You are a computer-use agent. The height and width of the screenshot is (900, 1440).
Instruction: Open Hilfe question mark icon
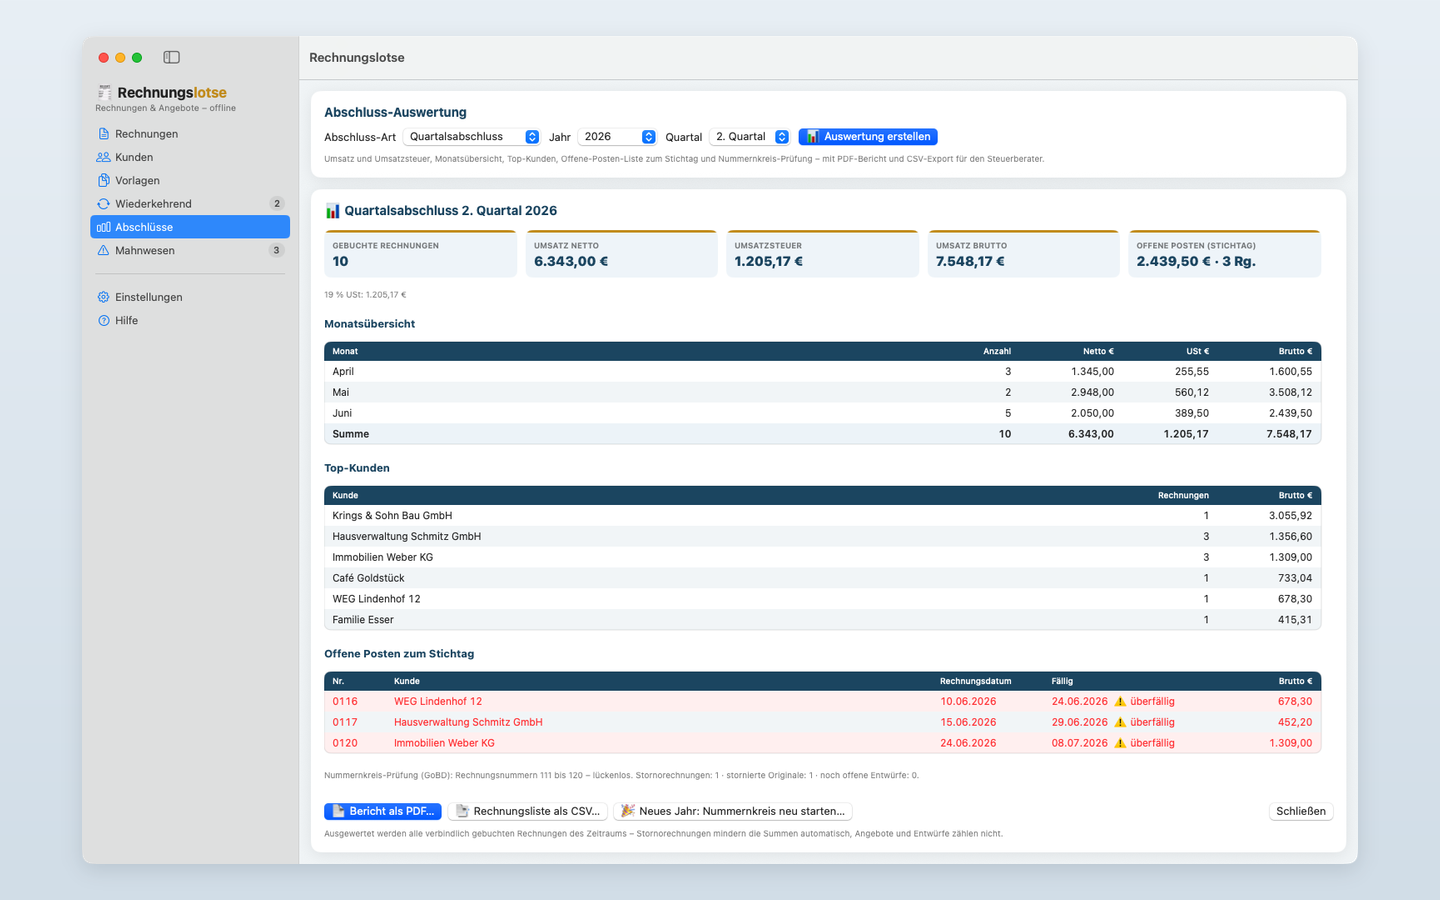point(103,320)
